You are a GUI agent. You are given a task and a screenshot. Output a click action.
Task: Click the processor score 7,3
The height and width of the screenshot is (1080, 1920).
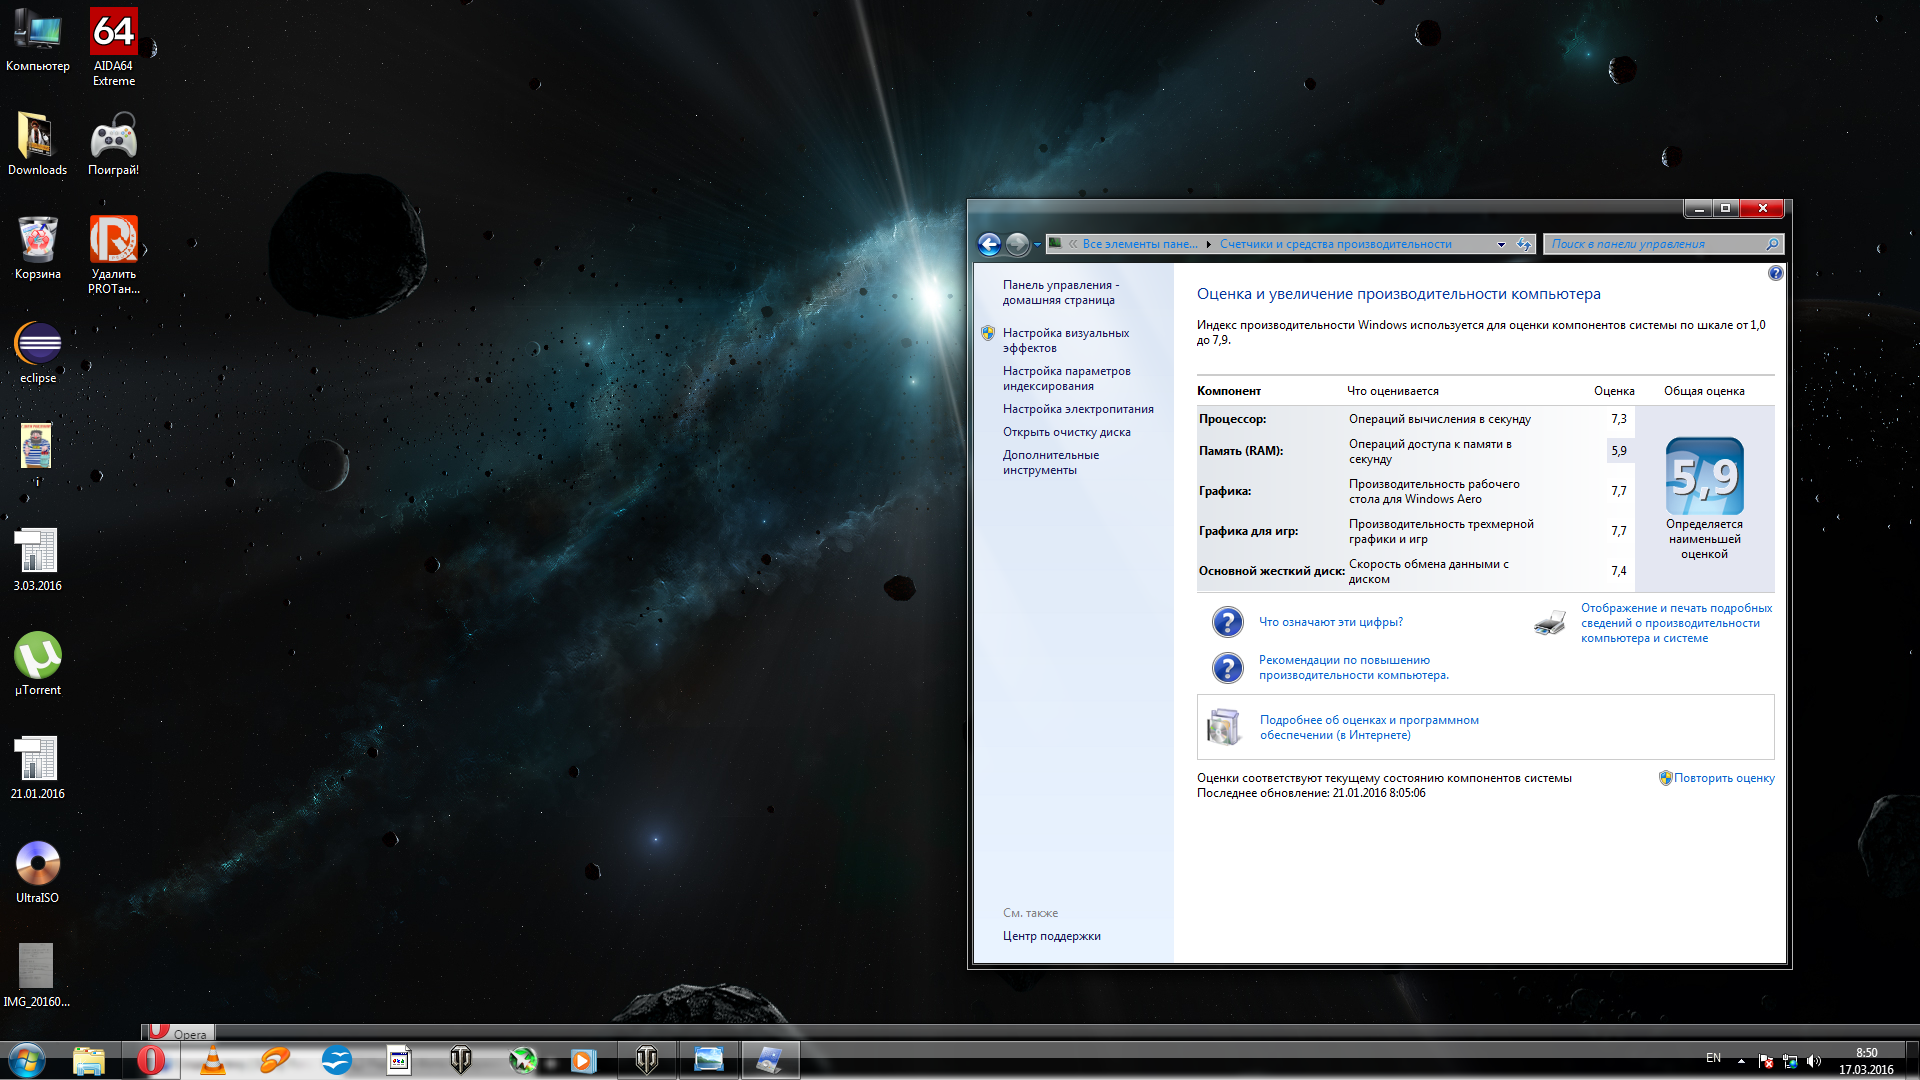pyautogui.click(x=1618, y=419)
